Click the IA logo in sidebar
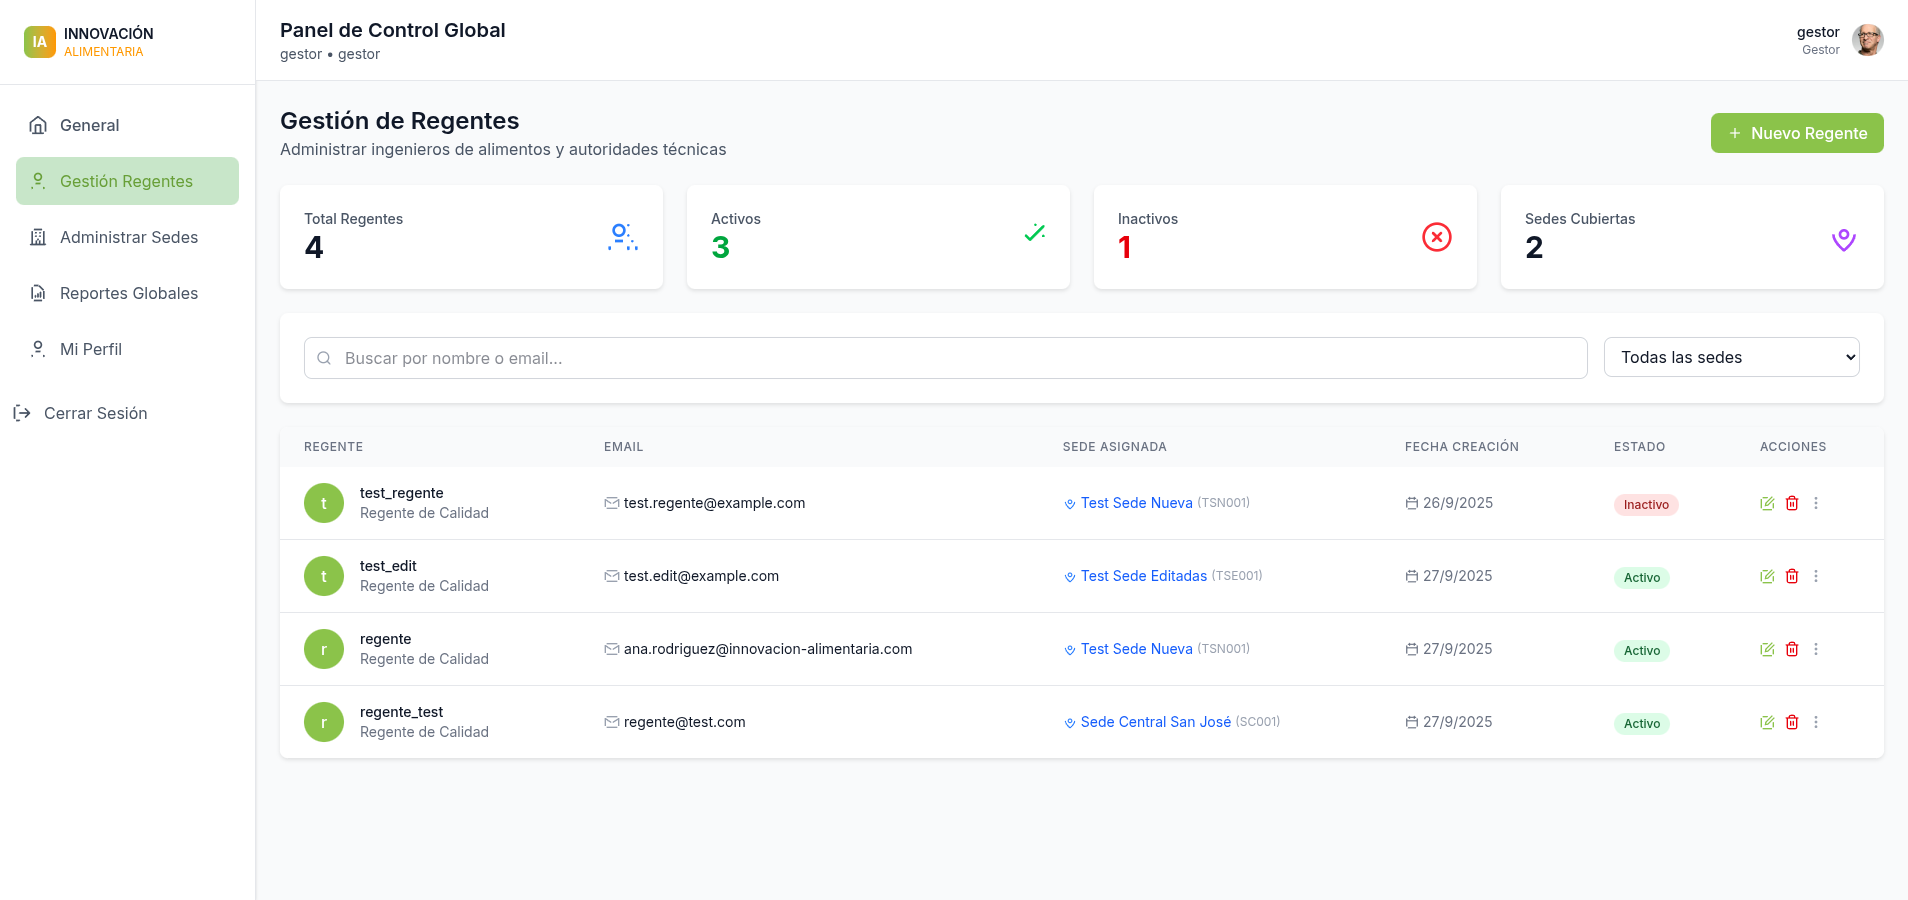1908x900 pixels. [x=40, y=42]
